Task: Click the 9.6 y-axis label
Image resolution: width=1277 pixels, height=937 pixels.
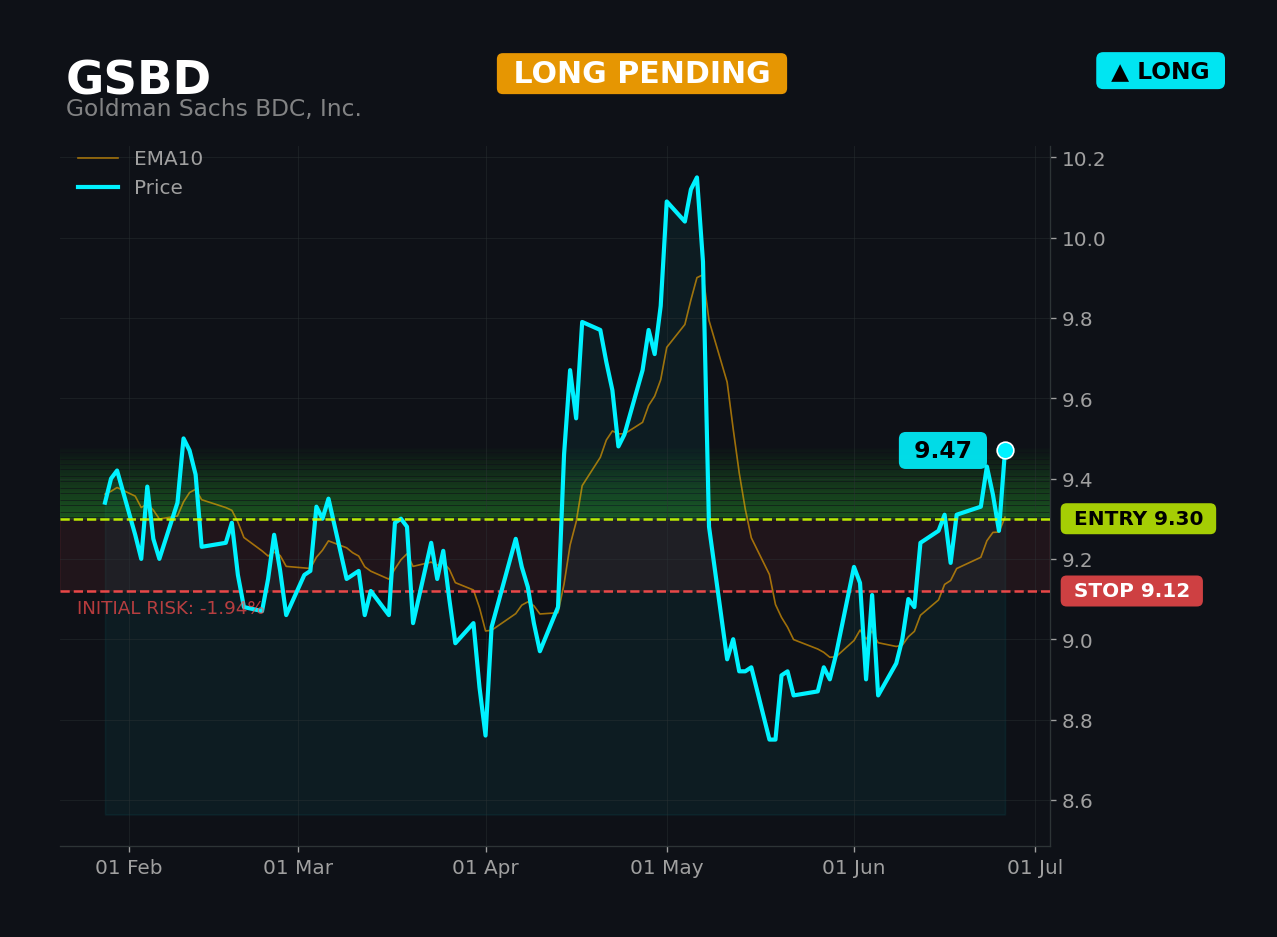Action: [x=1077, y=400]
